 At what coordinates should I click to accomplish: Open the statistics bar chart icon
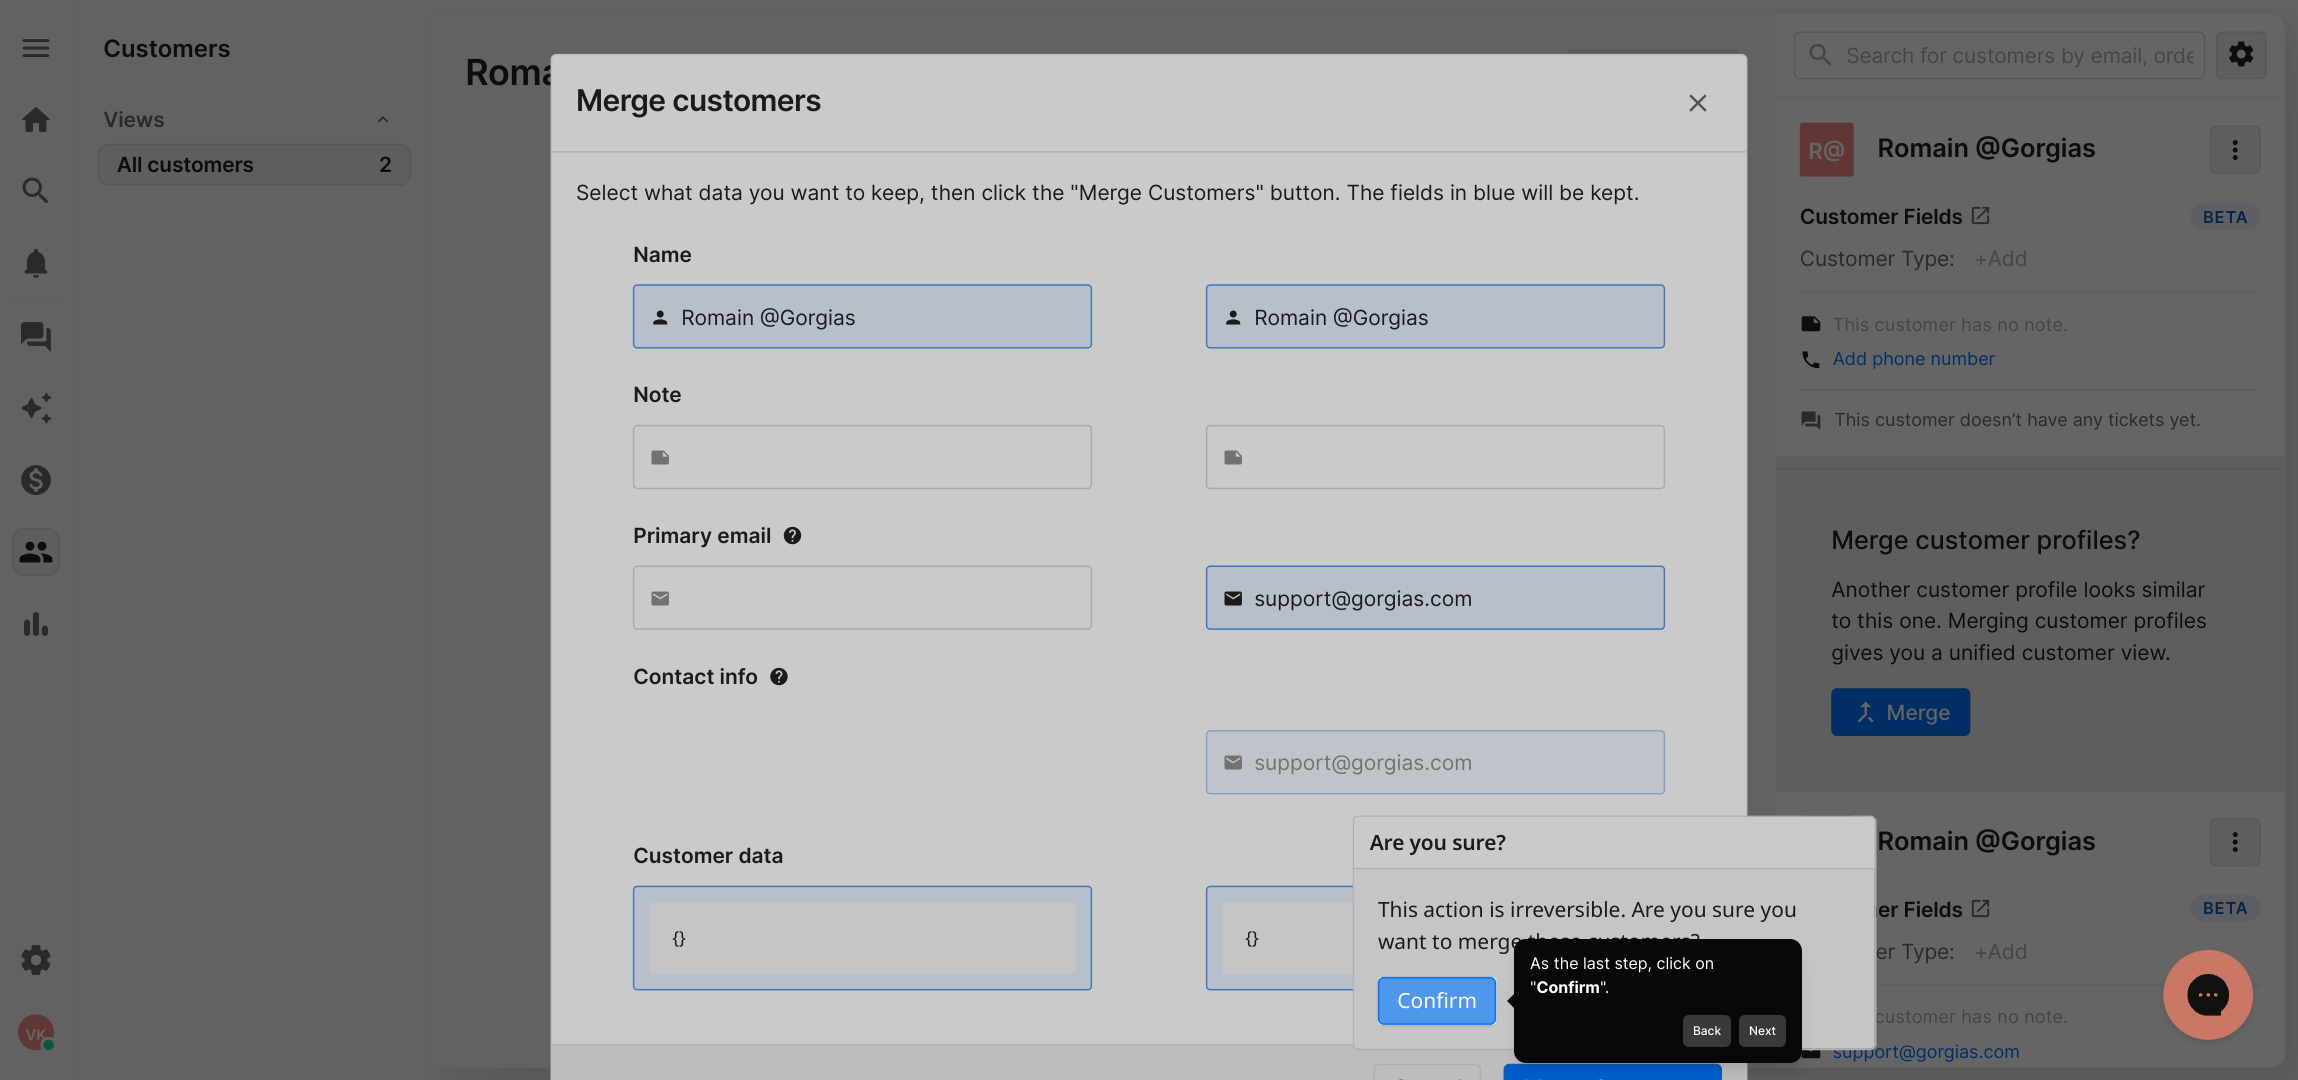pos(36,624)
